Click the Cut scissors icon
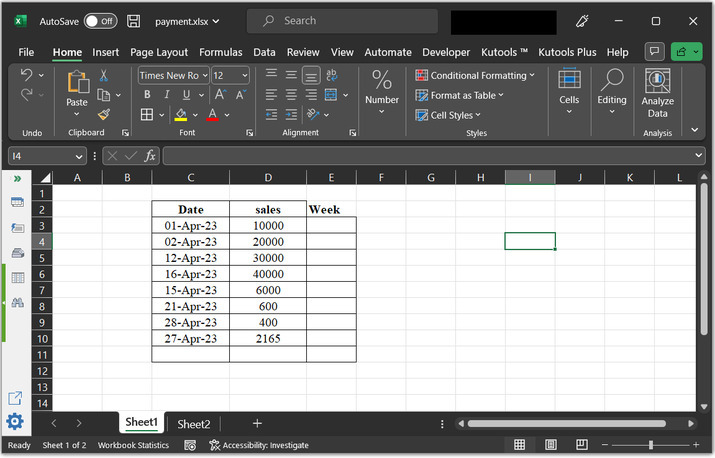The image size is (715, 458). pos(103,76)
